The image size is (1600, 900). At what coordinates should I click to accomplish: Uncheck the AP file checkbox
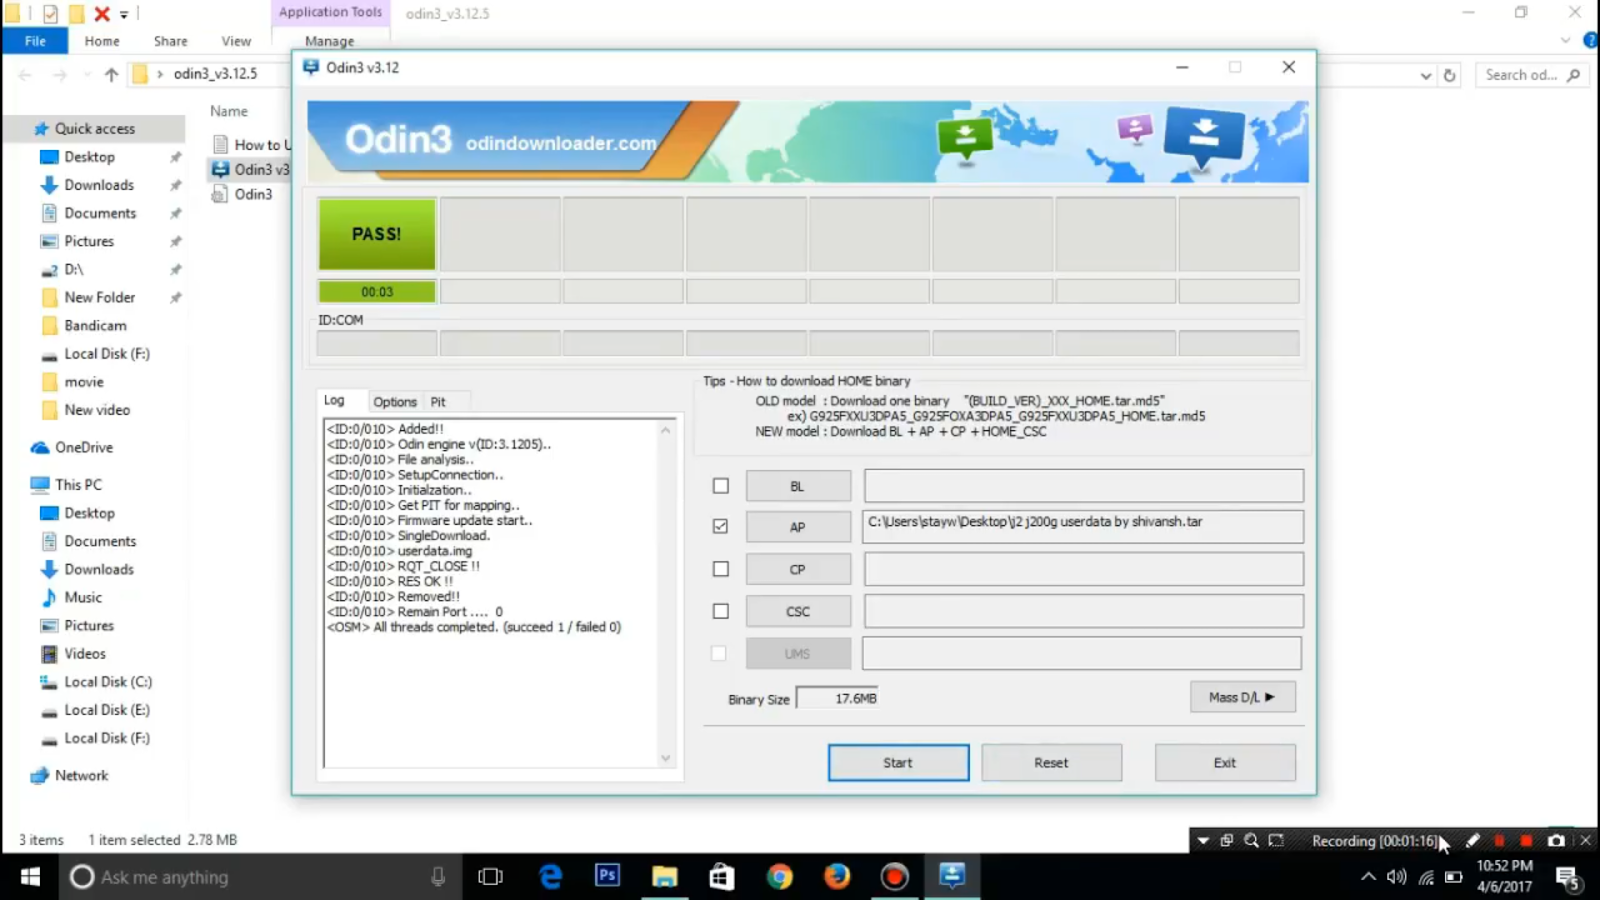click(720, 526)
